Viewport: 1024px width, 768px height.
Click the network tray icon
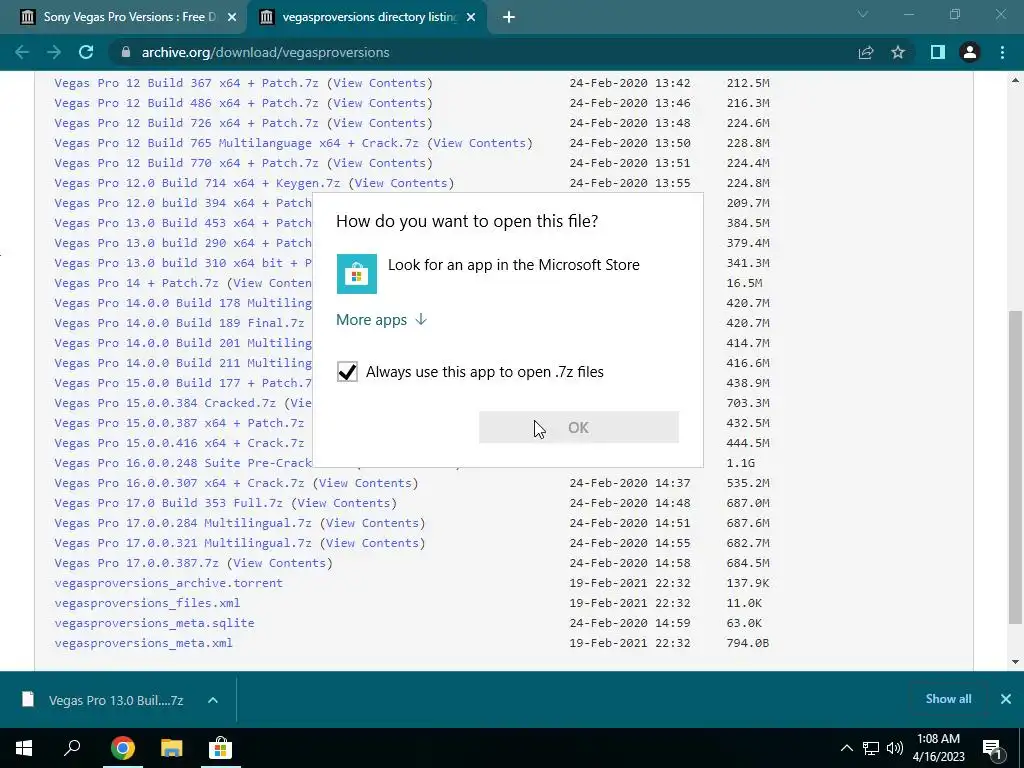[871, 748]
